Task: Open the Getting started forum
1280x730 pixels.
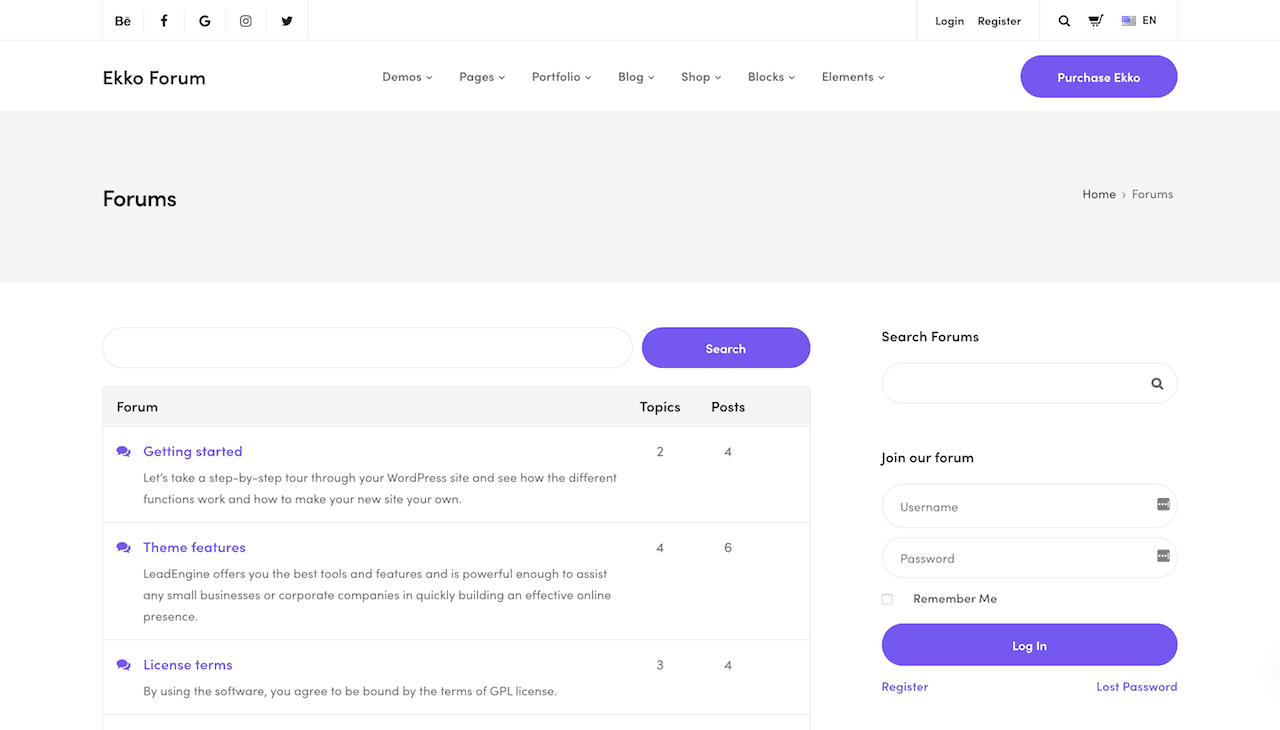Action: (193, 452)
